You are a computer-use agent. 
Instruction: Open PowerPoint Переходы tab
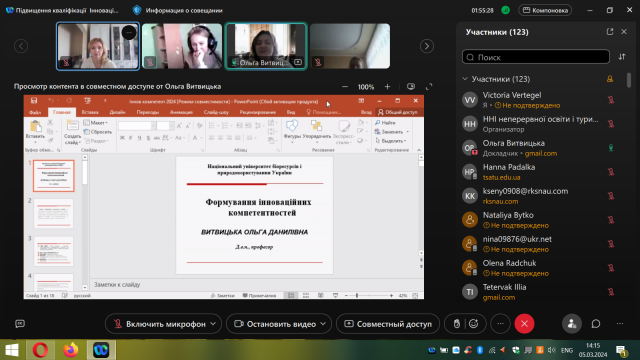148,112
